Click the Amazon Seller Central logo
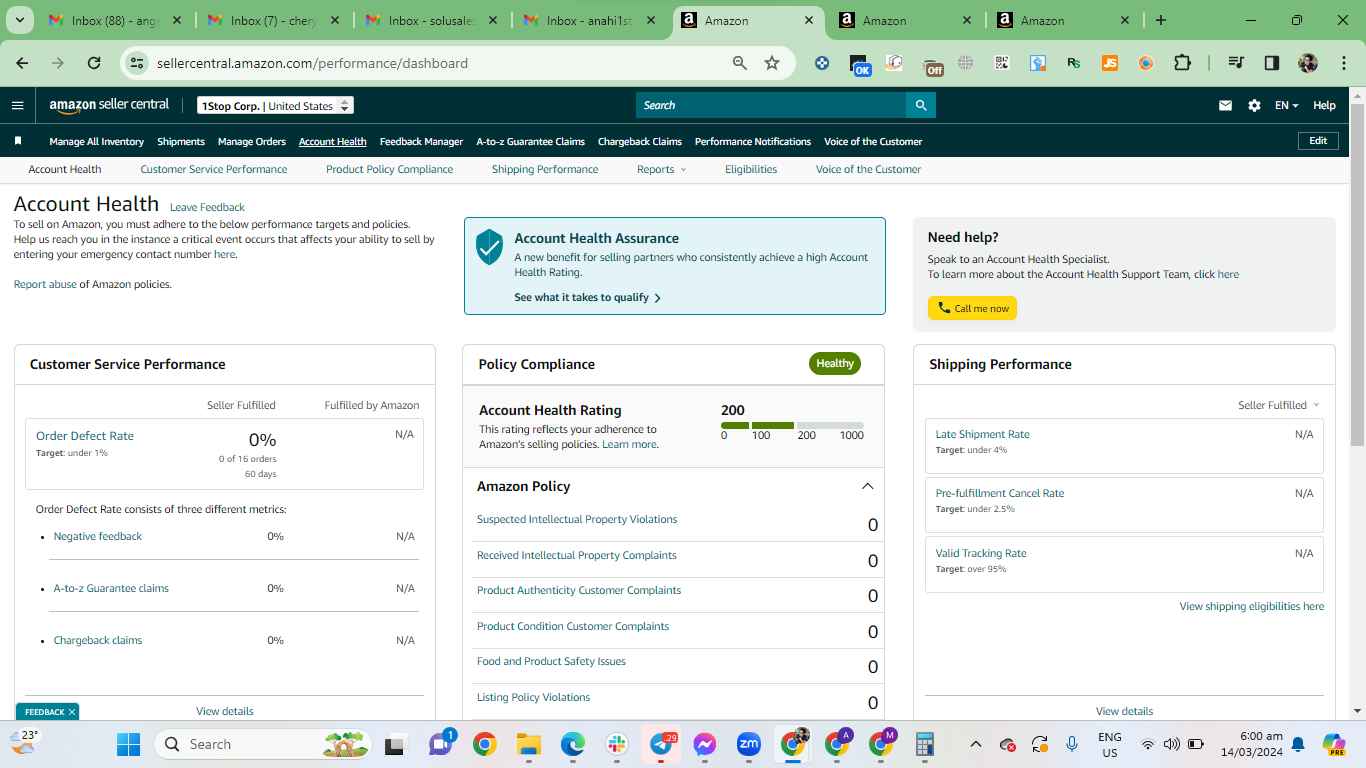Image resolution: width=1366 pixels, height=768 pixels. pos(109,105)
